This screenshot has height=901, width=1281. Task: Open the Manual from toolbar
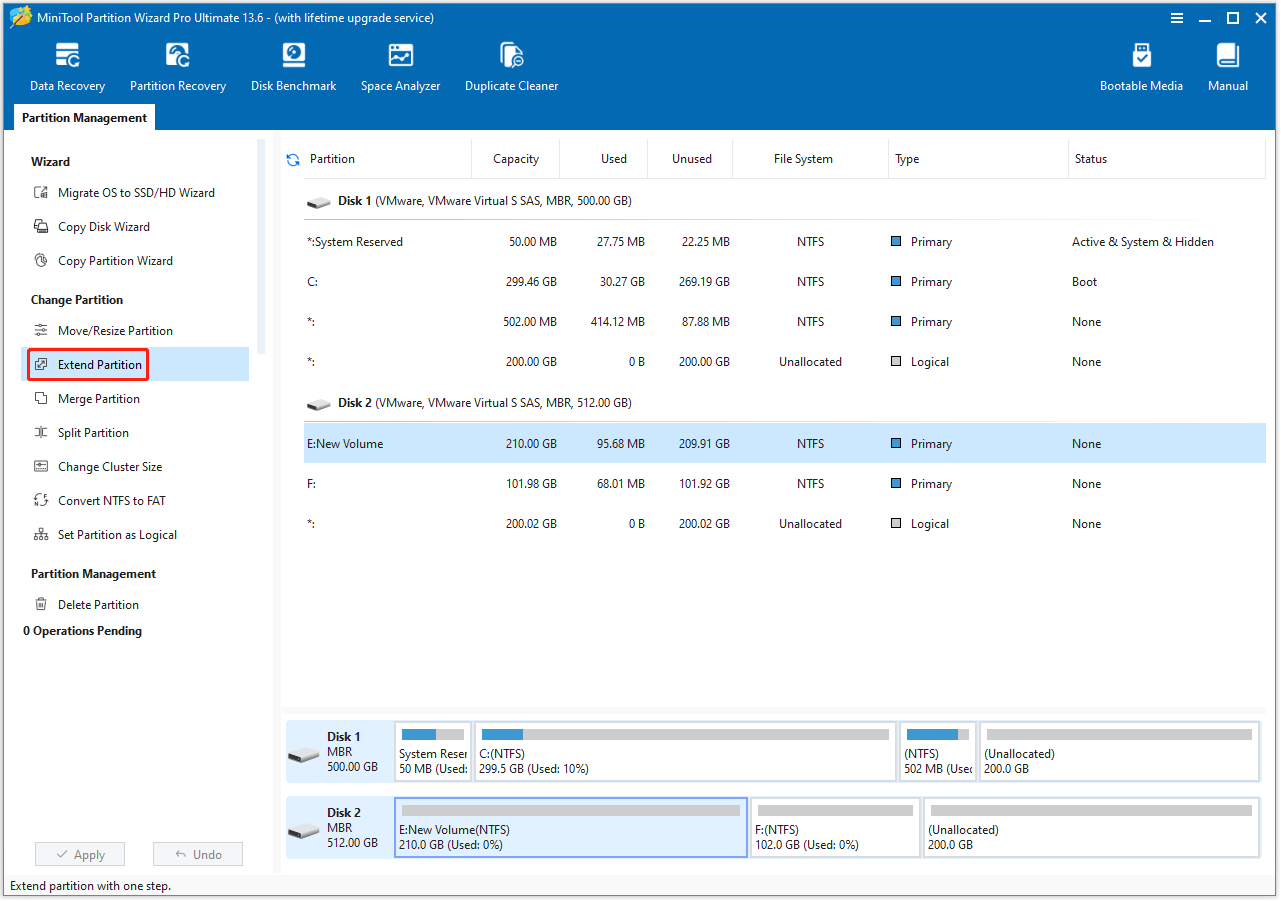[1228, 67]
